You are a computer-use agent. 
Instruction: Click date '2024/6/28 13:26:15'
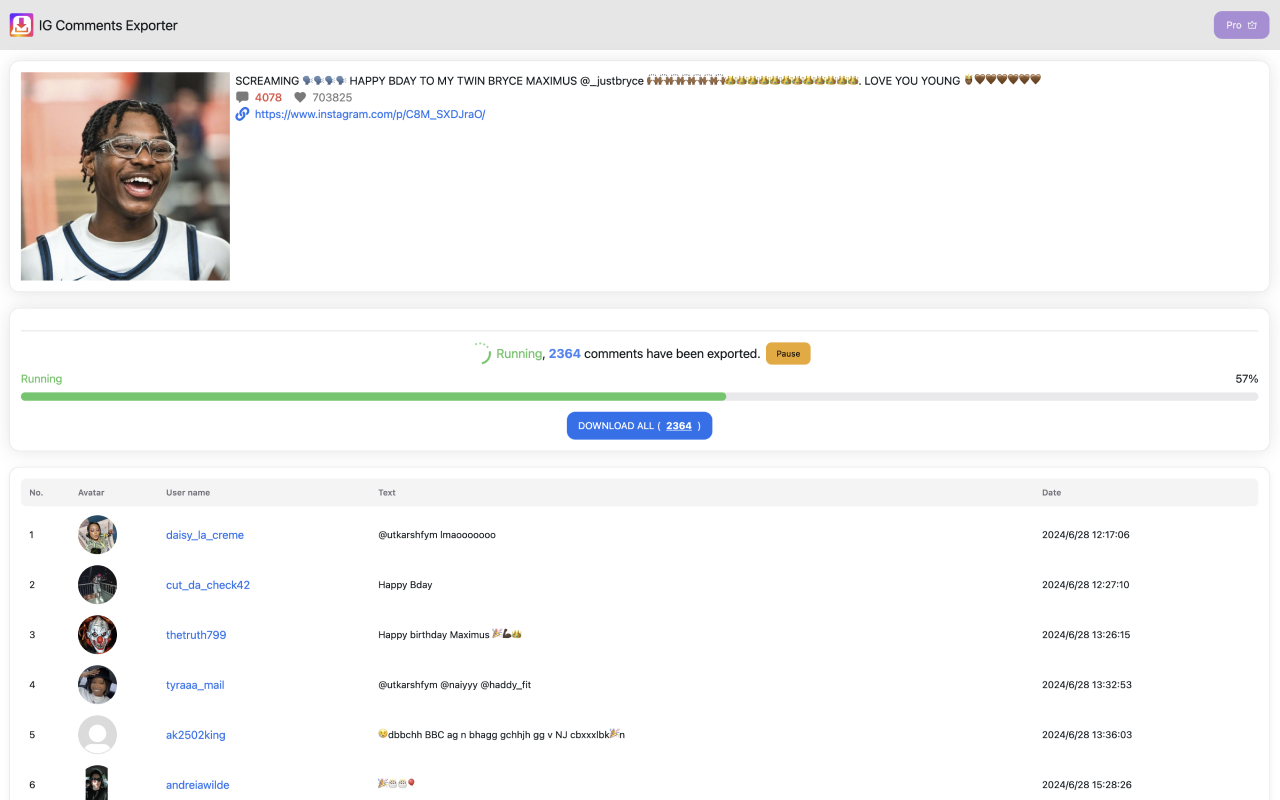click(1086, 635)
